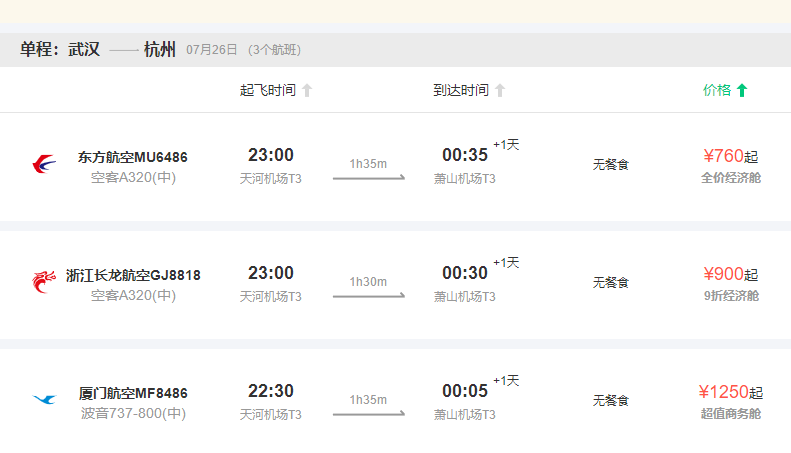The width and height of the screenshot is (791, 453).
Task: Click the GJ8818 flight duration arrow
Action: click(368, 296)
